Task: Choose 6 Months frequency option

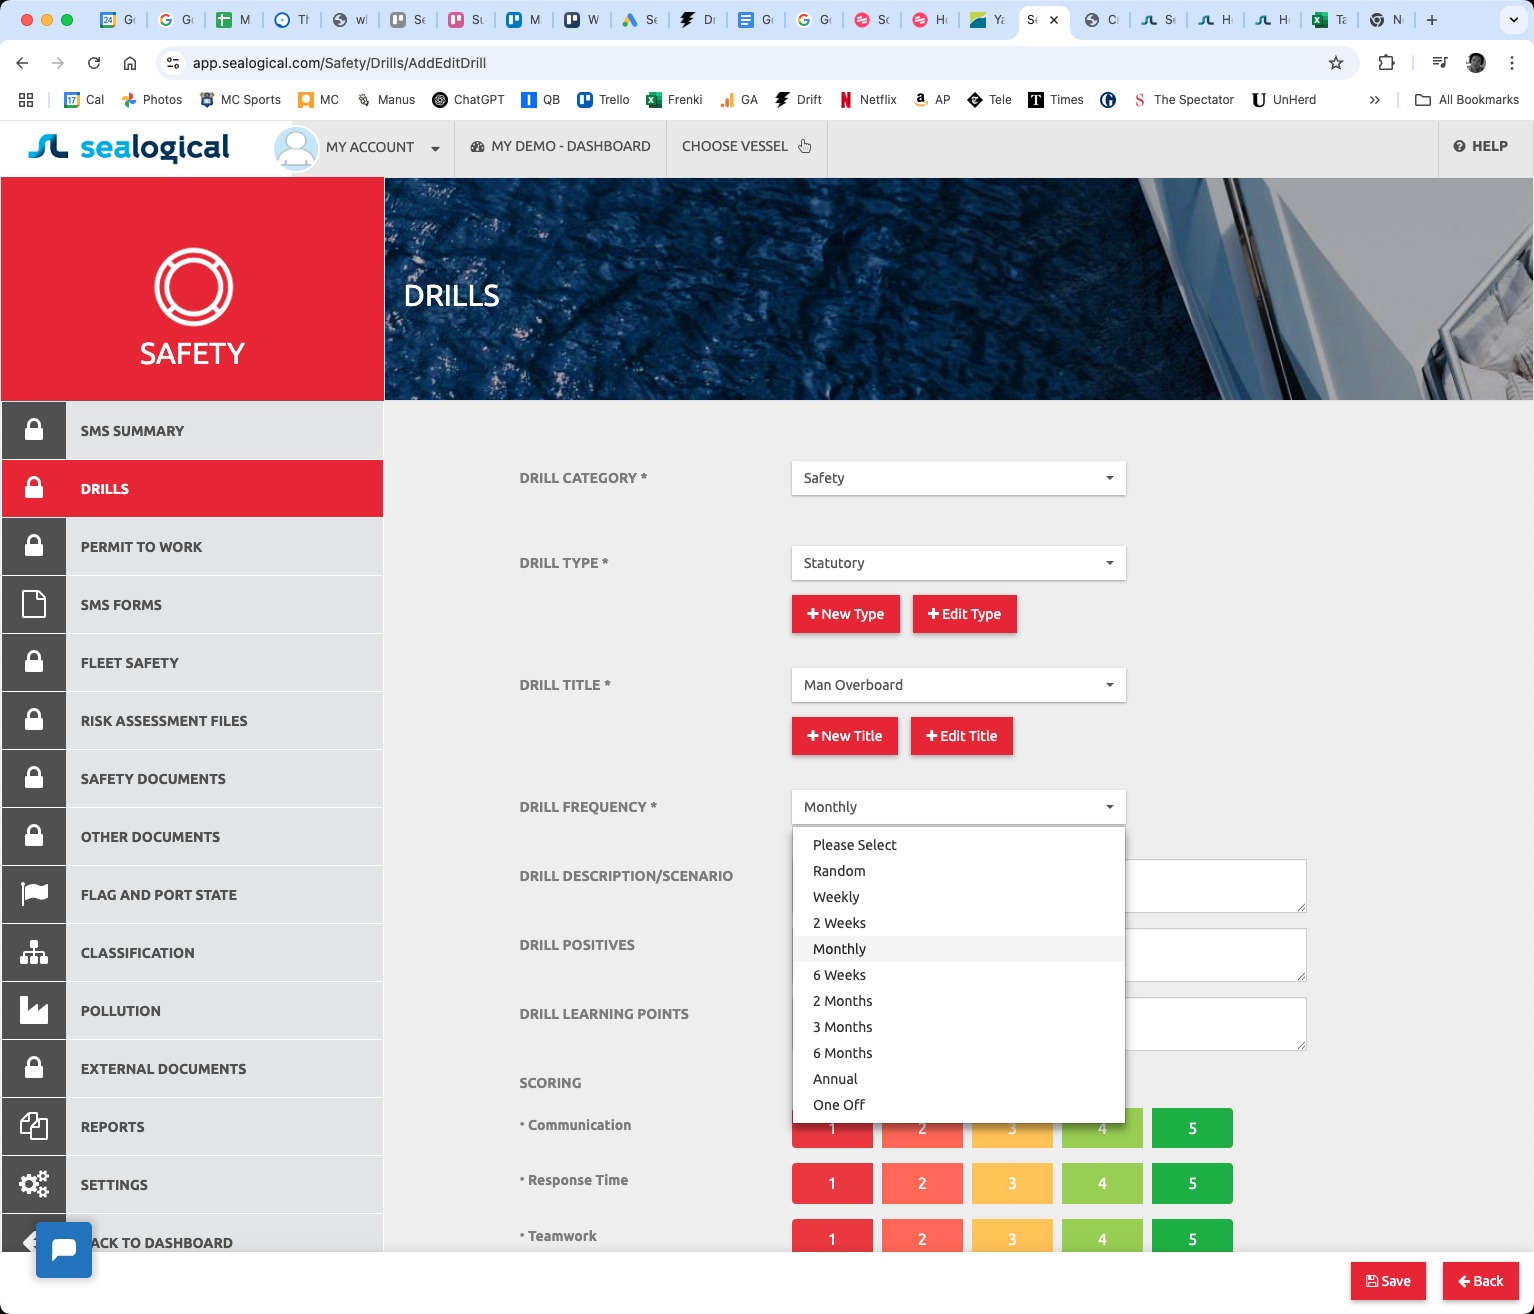Action: (958, 1053)
